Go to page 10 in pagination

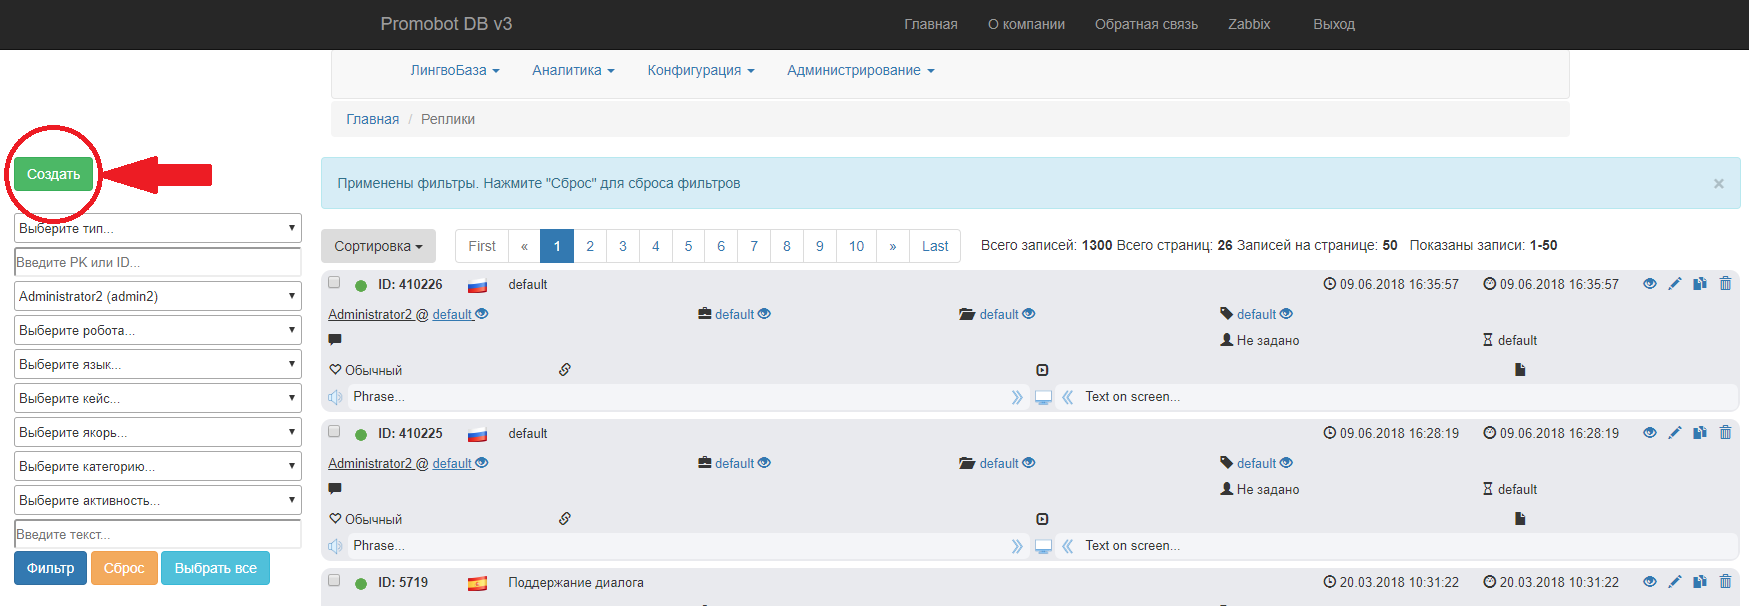click(856, 246)
